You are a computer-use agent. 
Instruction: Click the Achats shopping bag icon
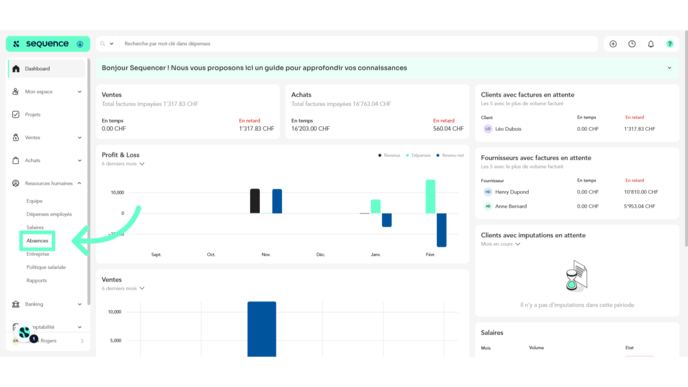pyautogui.click(x=16, y=160)
